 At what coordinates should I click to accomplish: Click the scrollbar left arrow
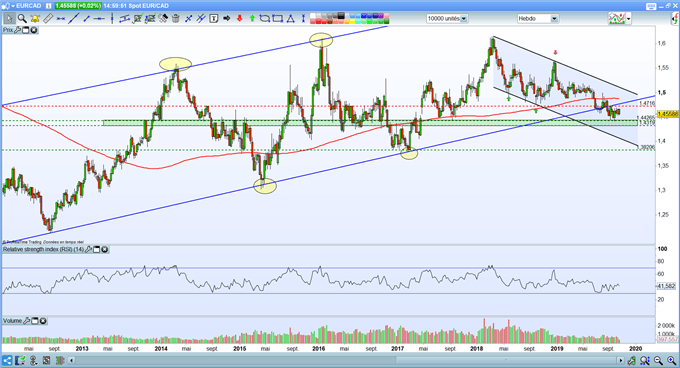click(x=72, y=360)
